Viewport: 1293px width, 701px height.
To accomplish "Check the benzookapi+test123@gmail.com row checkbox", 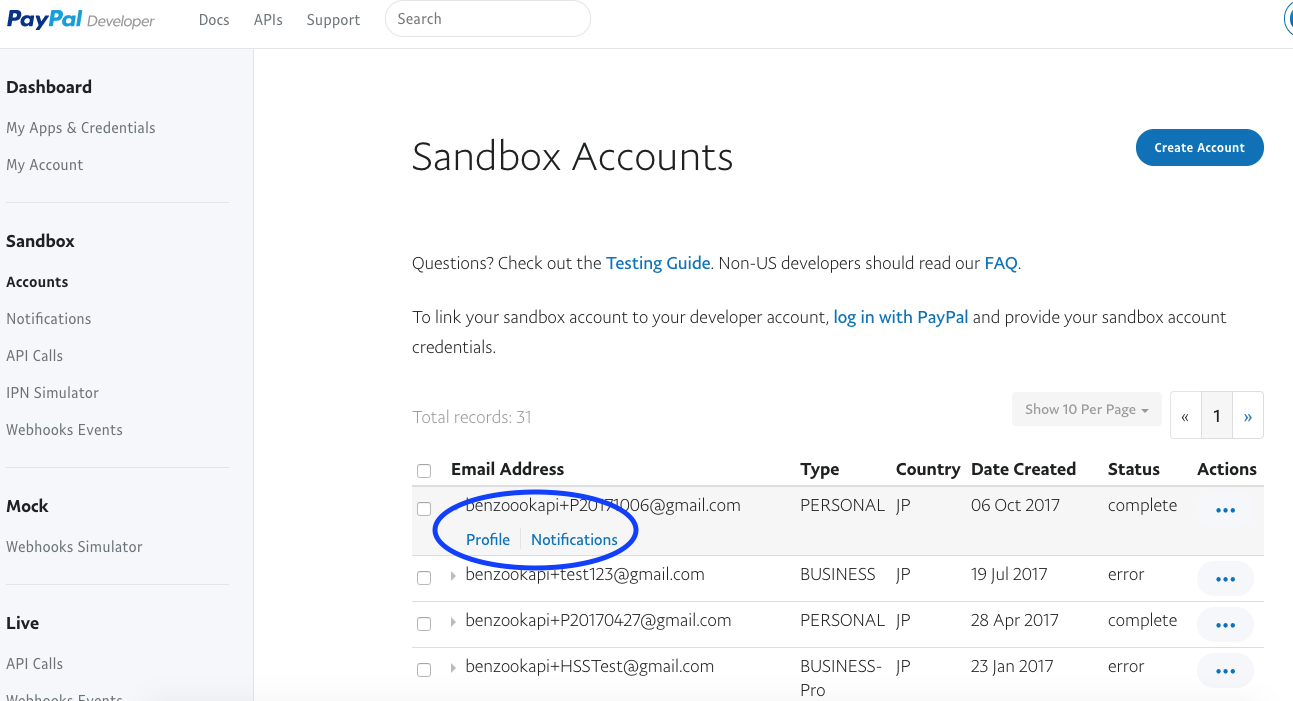I will (x=424, y=578).
